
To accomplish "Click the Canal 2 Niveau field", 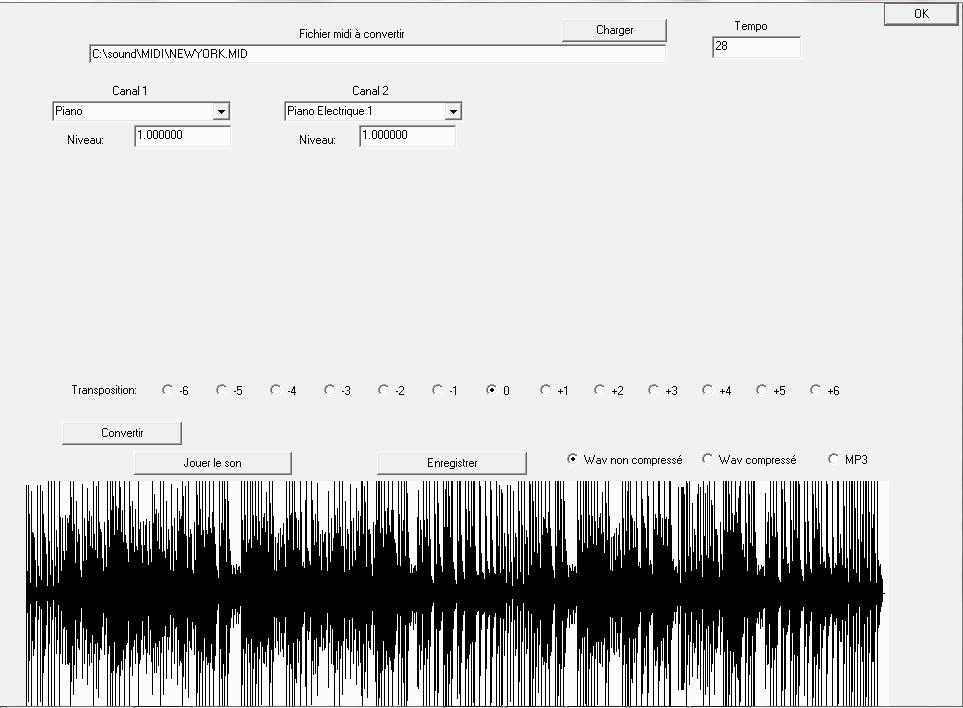I will point(407,136).
